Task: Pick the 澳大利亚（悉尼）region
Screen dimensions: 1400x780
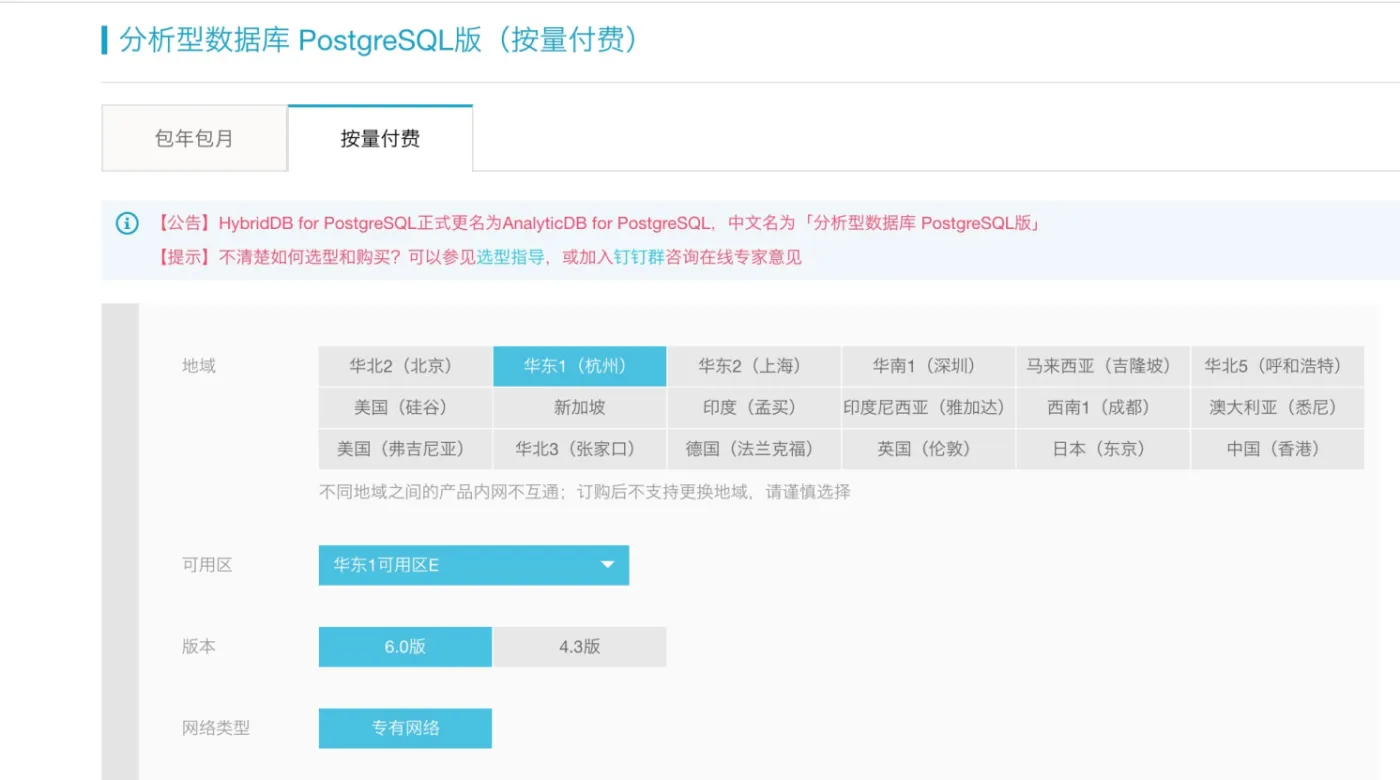Action: pyautogui.click(x=1277, y=408)
